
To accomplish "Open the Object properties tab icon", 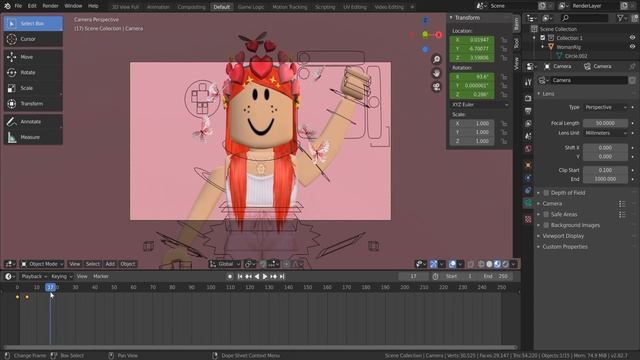I will [528, 165].
